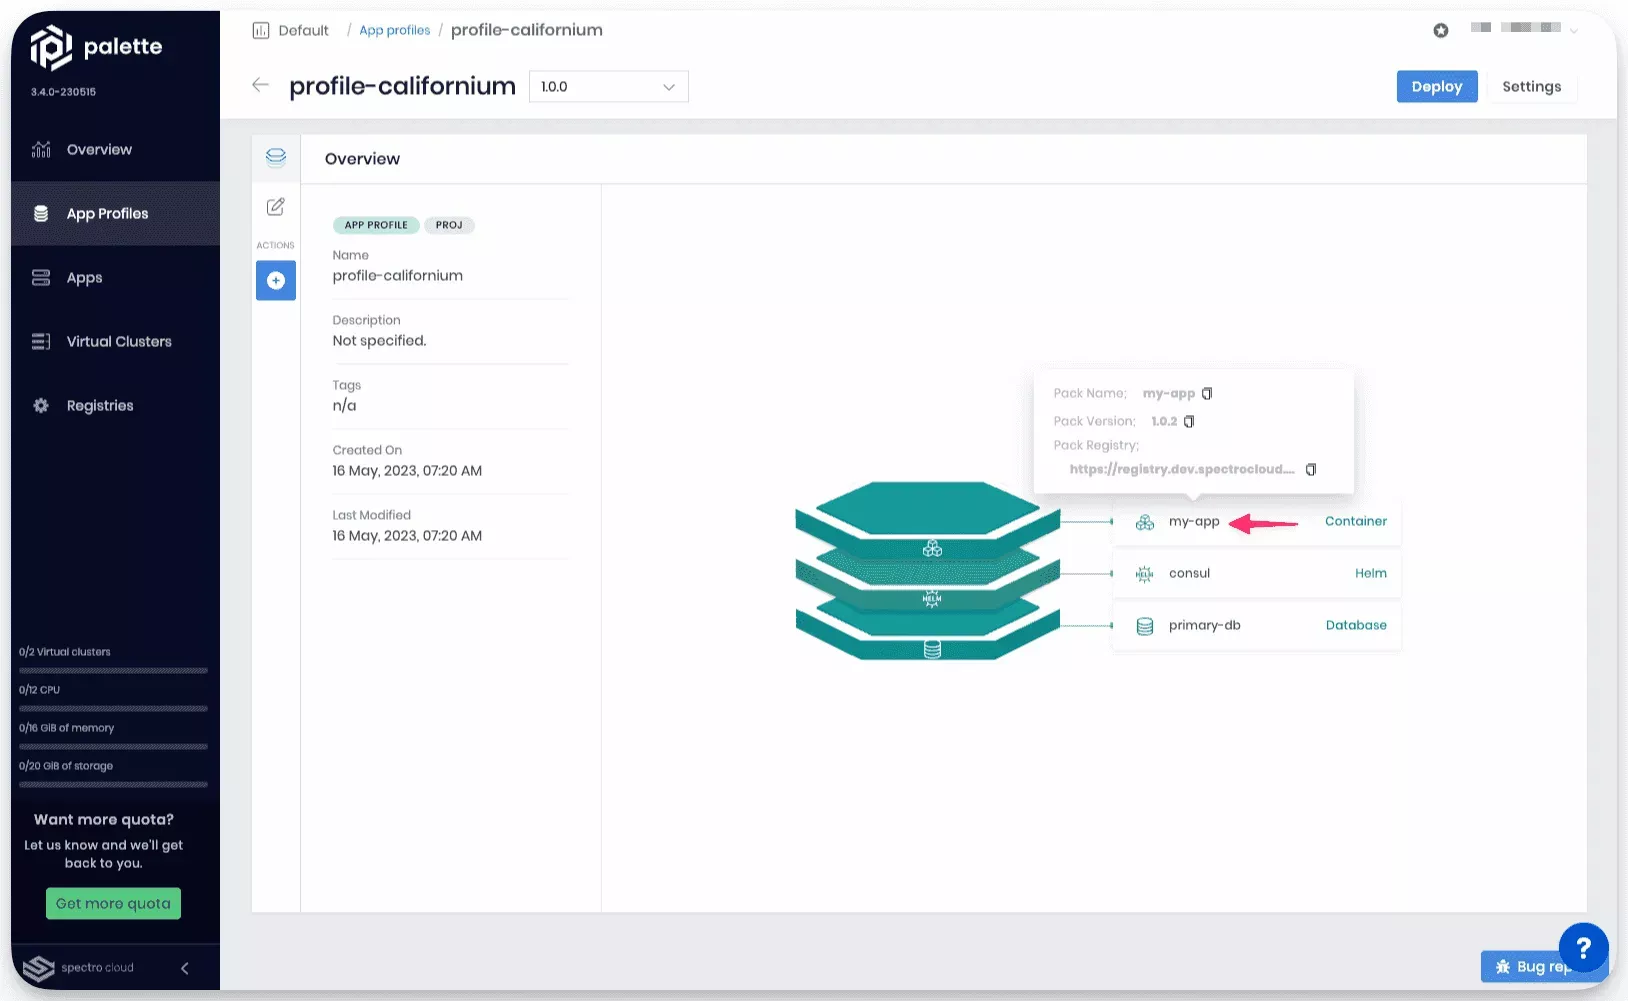Open the help question mark button
The image size is (1628, 1001).
pyautogui.click(x=1583, y=947)
